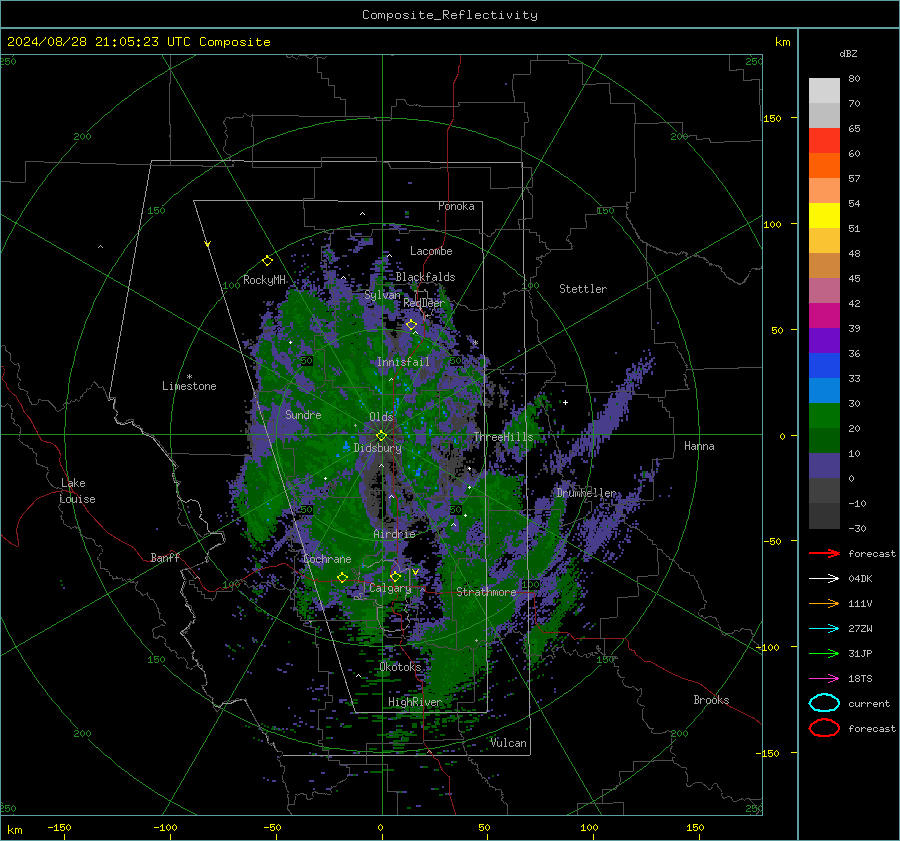Click the red forecast ellipse in the legend
The width and height of the screenshot is (900, 841).
pyautogui.click(x=824, y=728)
